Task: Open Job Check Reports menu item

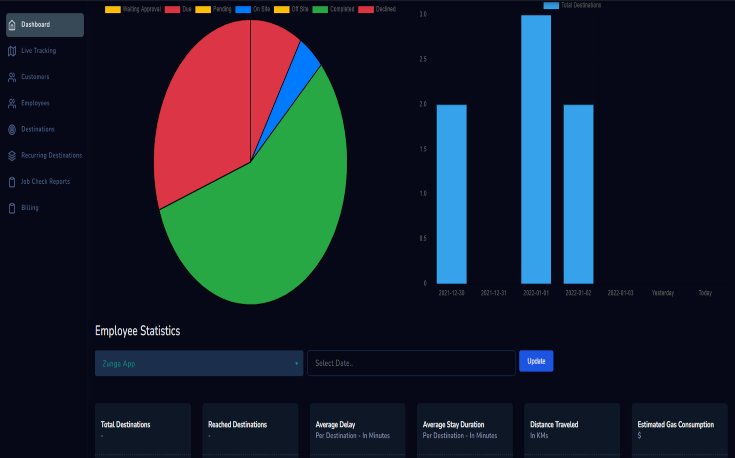Action: pyautogui.click(x=45, y=182)
